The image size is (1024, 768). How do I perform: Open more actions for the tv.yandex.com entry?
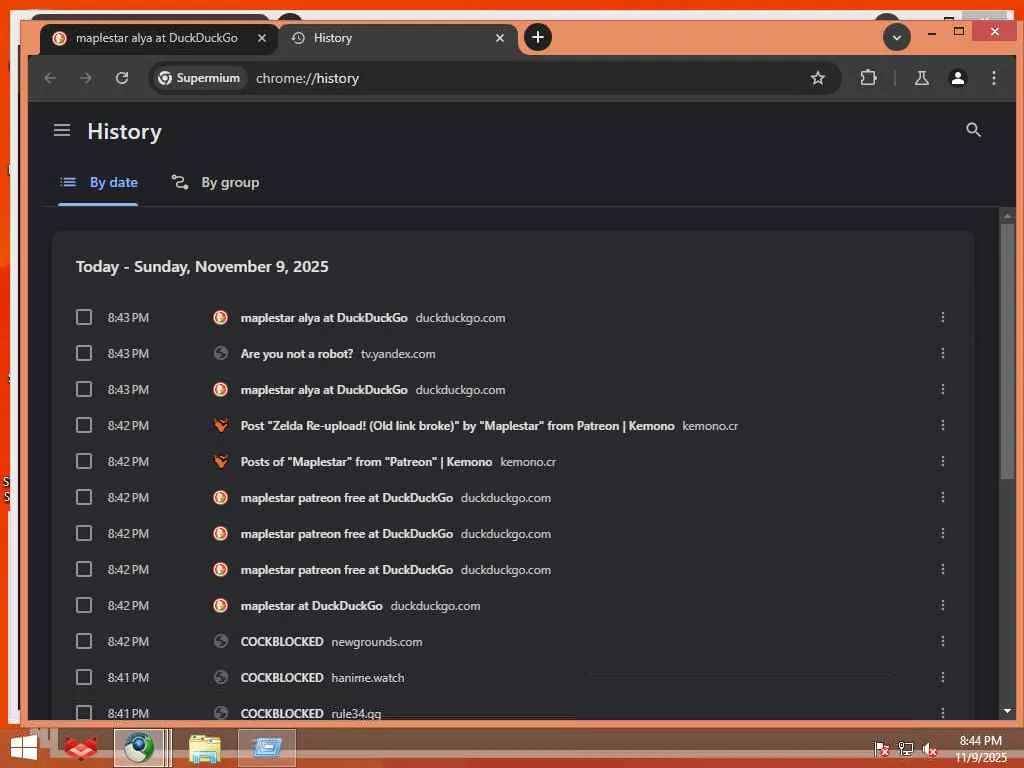pos(942,353)
